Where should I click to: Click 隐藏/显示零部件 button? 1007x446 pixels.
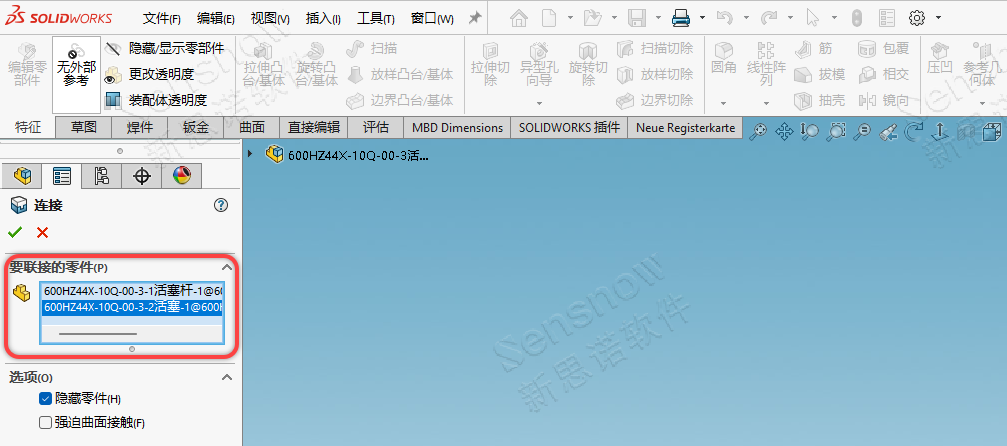pos(165,48)
